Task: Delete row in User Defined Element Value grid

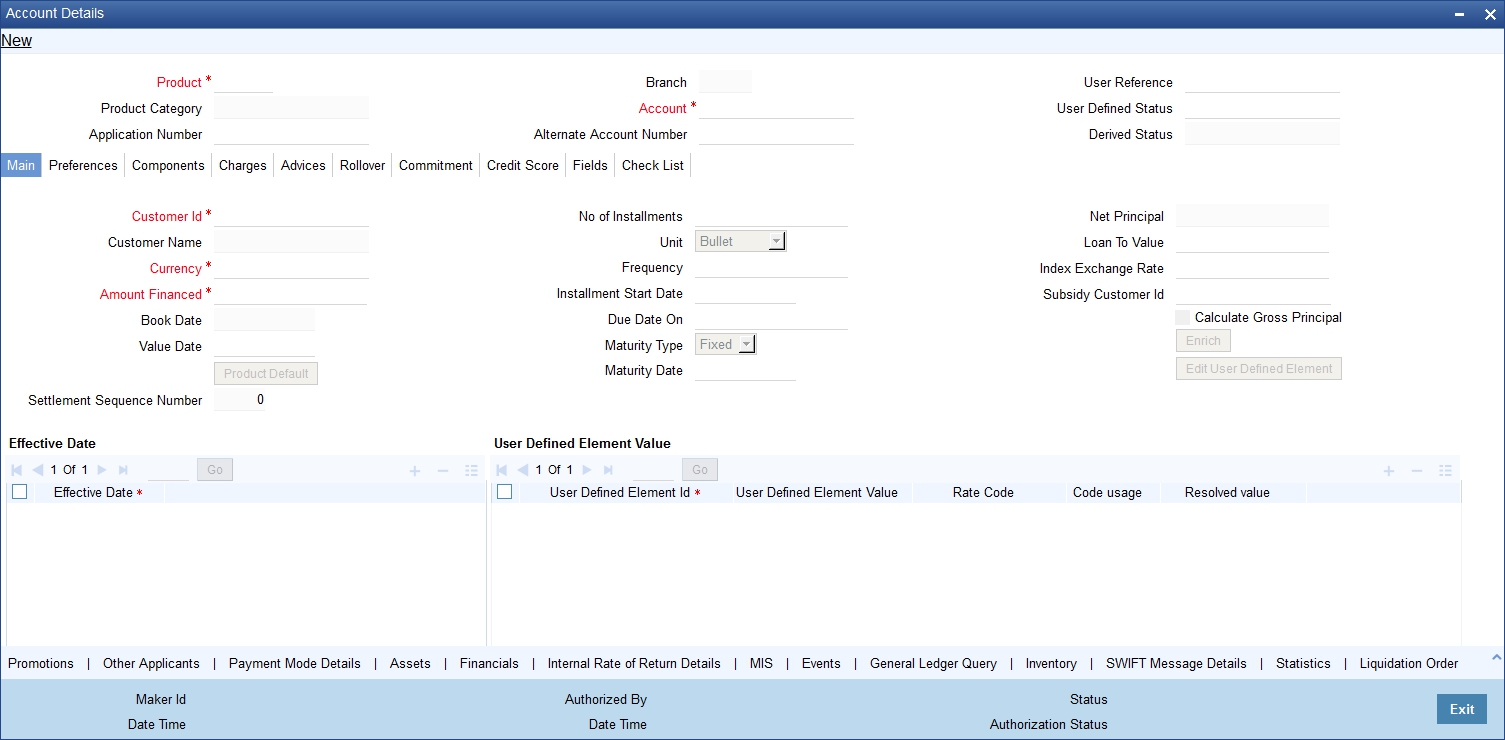Action: pos(1417,470)
